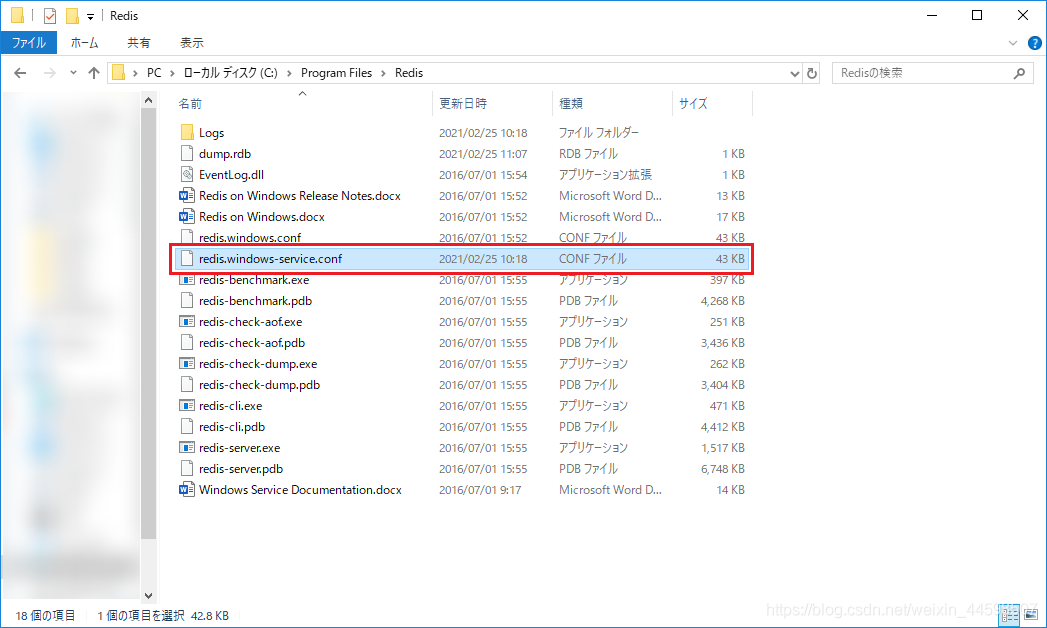Click redis-cli.exe application icon

[x=187, y=406]
